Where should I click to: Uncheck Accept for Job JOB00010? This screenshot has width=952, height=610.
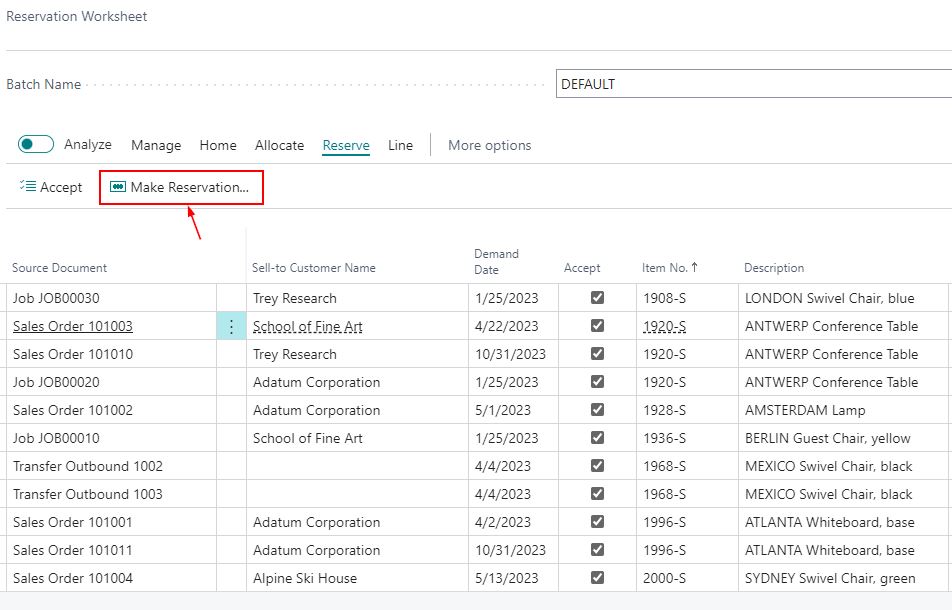pos(597,438)
